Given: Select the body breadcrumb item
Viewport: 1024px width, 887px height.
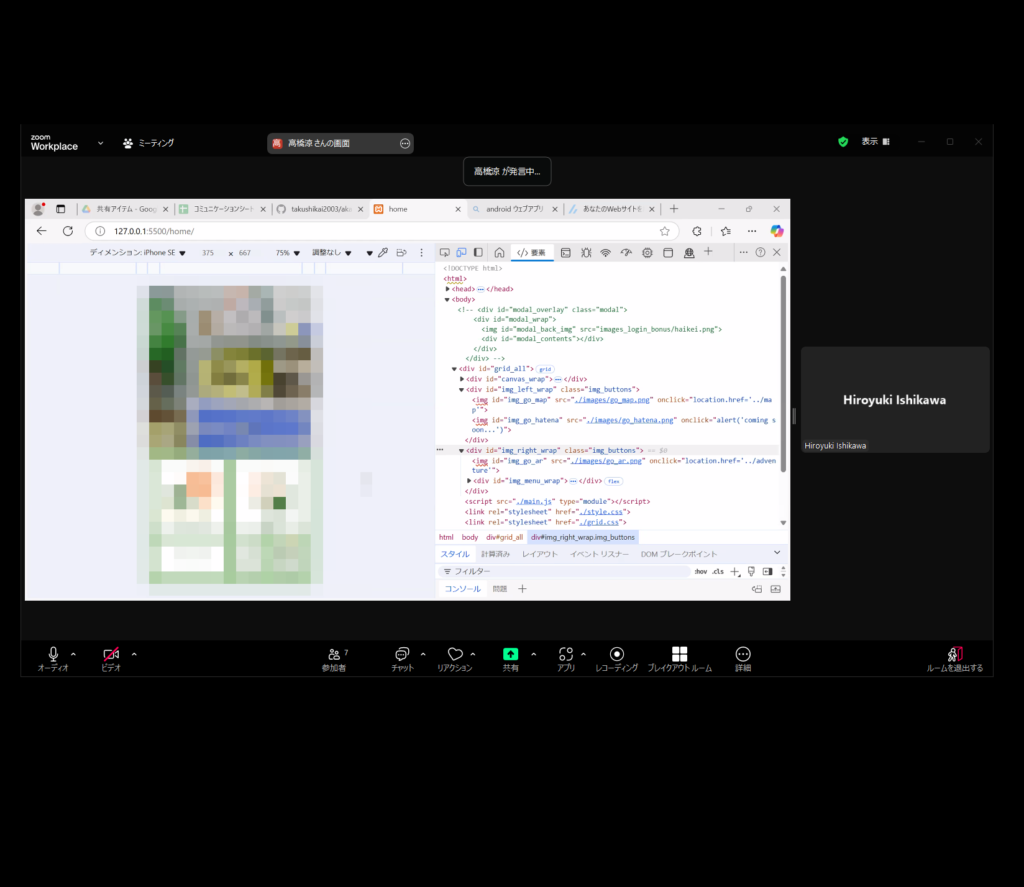Looking at the screenshot, I should pos(470,538).
